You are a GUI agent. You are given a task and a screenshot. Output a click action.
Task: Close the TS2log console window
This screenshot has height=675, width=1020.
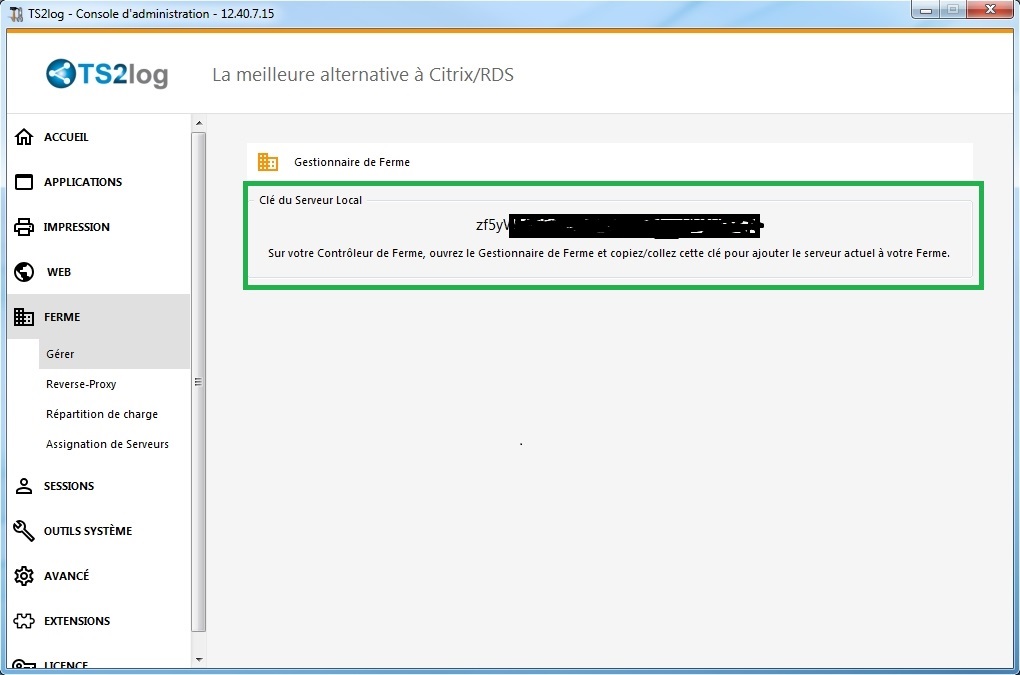(990, 10)
